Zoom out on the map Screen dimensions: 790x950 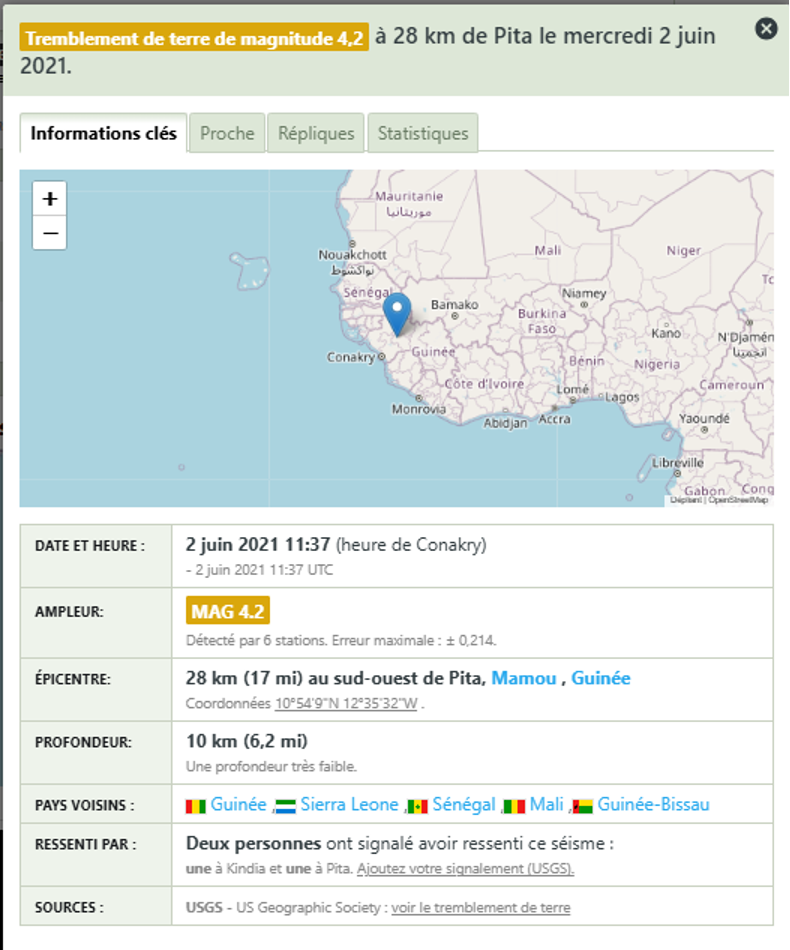(x=50, y=233)
